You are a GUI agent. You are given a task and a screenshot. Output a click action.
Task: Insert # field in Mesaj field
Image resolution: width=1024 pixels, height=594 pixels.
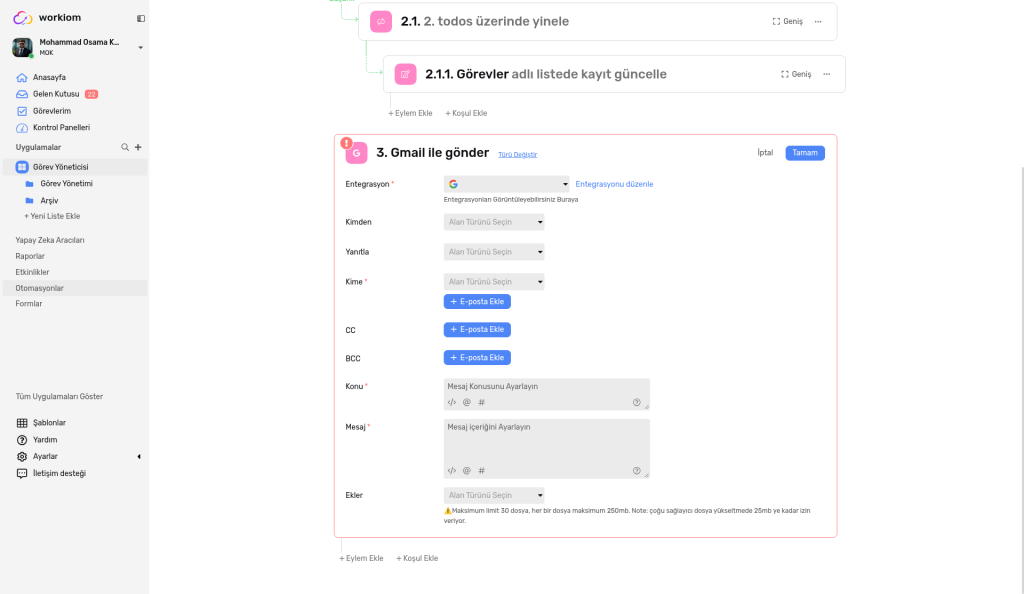pyautogui.click(x=482, y=471)
